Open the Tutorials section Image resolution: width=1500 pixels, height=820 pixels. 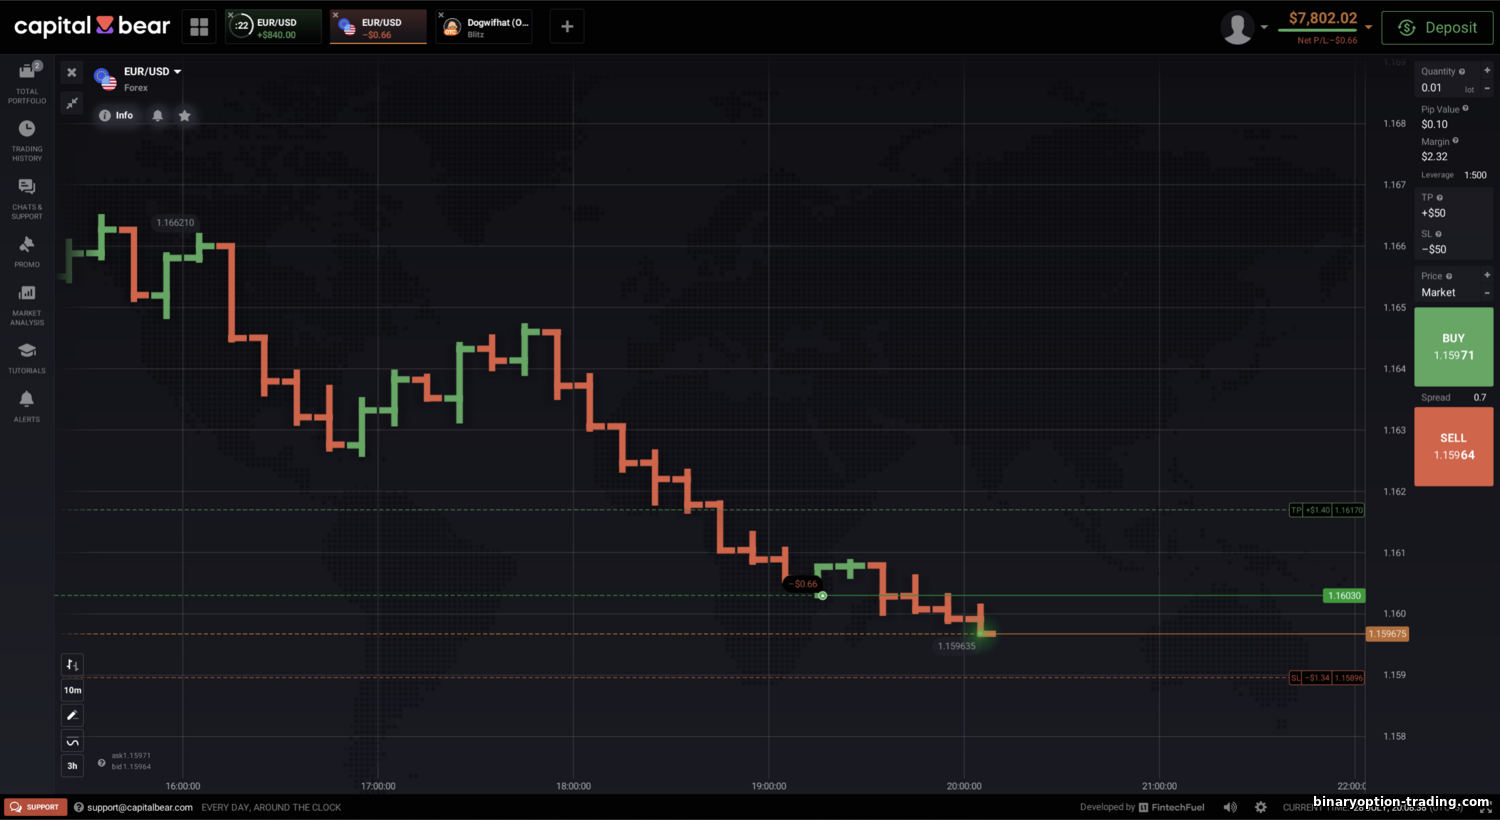pyautogui.click(x=27, y=357)
